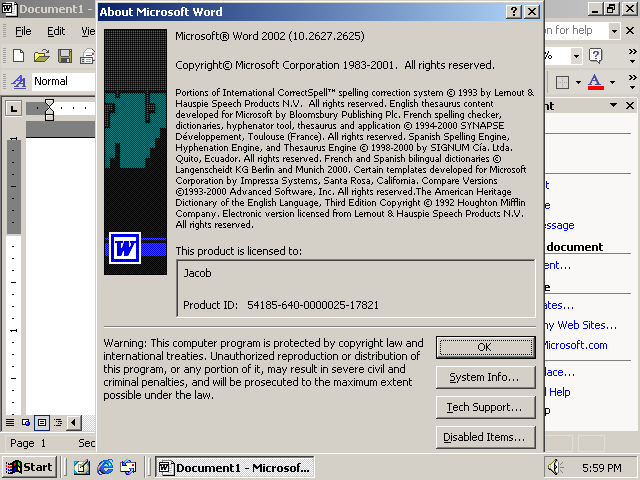This screenshot has height=480, width=640.
Task: Switch to Outline View icon
Action: coord(58,422)
